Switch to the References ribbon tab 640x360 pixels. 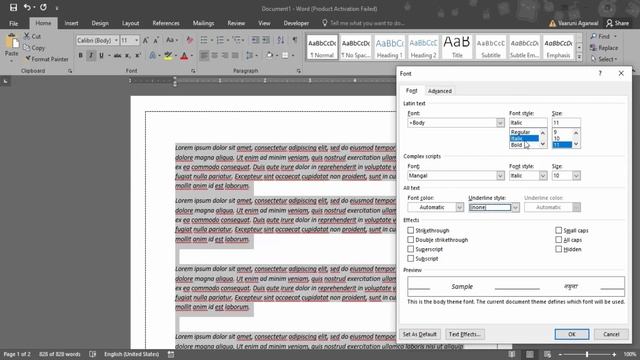166,23
